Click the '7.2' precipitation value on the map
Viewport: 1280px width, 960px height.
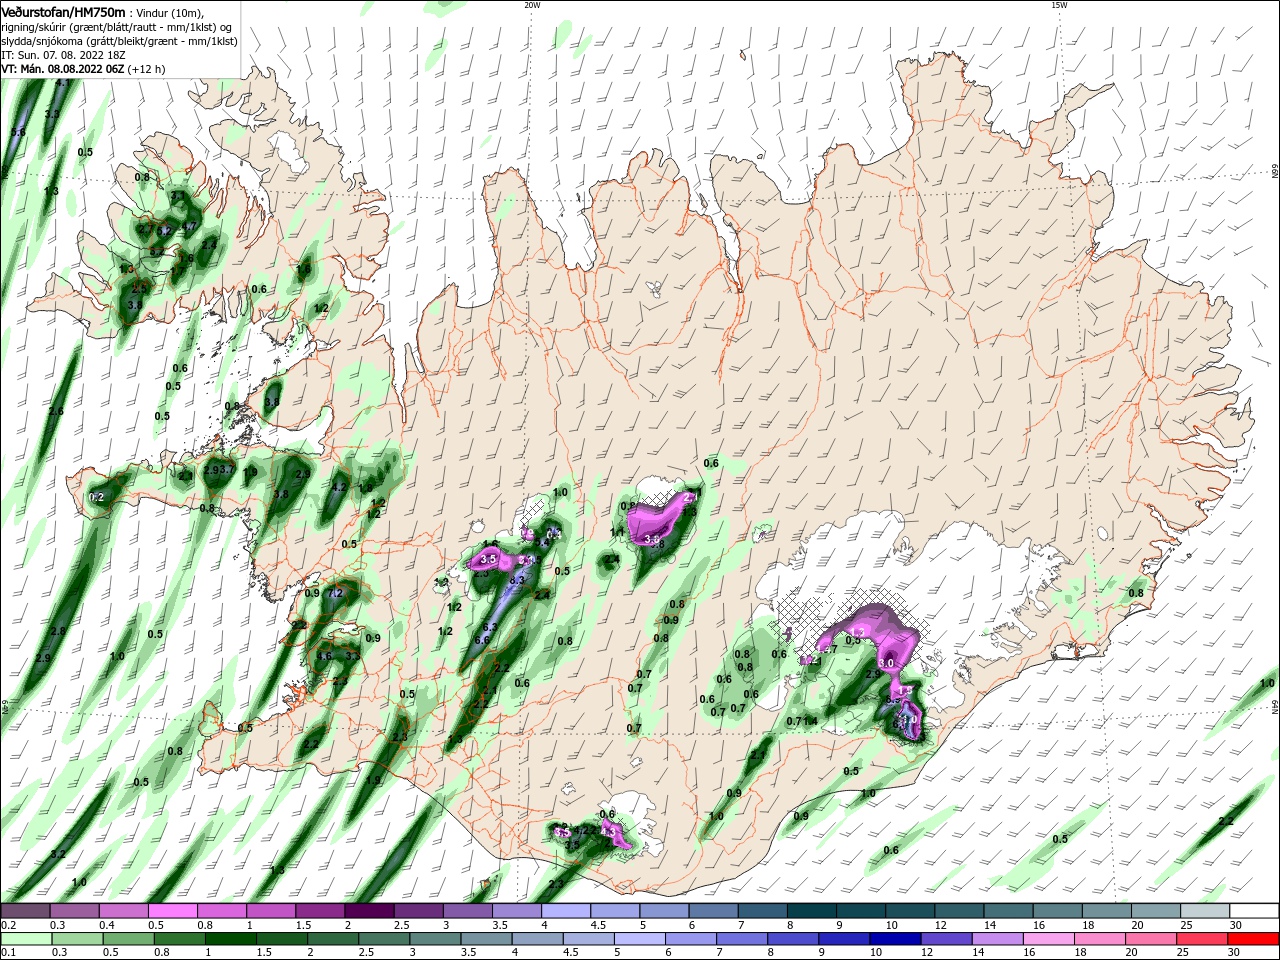tap(336, 593)
